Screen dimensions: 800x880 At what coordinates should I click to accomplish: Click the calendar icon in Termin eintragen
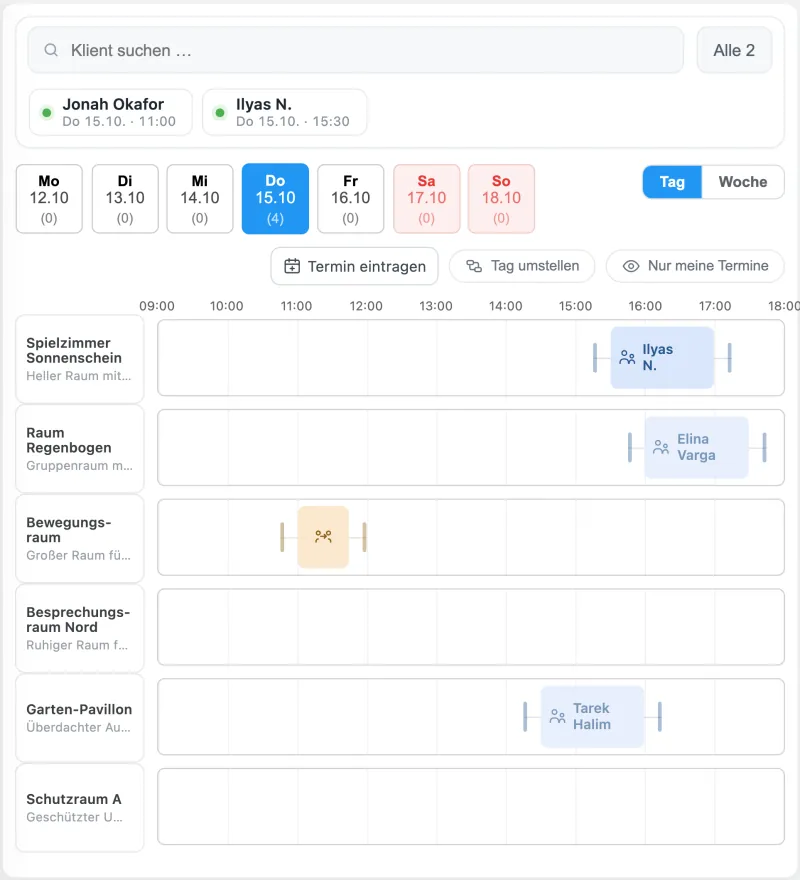coord(292,266)
